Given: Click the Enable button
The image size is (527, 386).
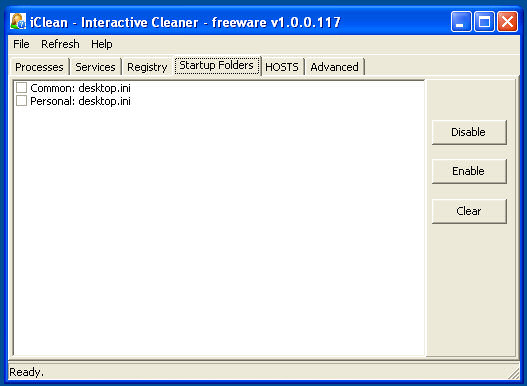Looking at the screenshot, I should tap(469, 171).
